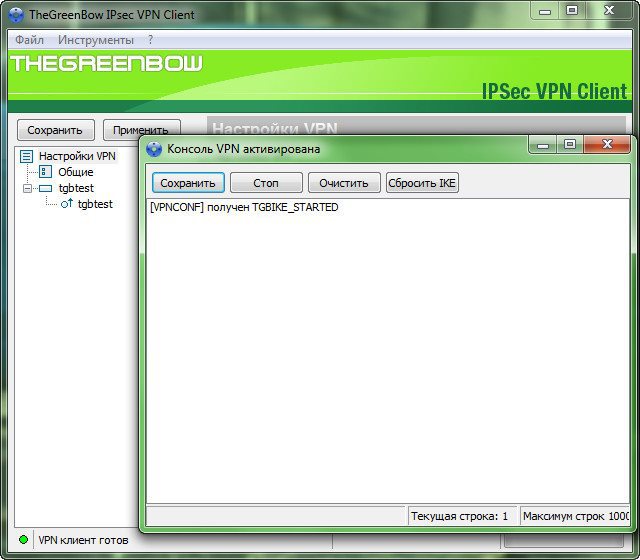The width and height of the screenshot is (640, 560).
Task: Open the ? help menu
Action: pos(150,40)
